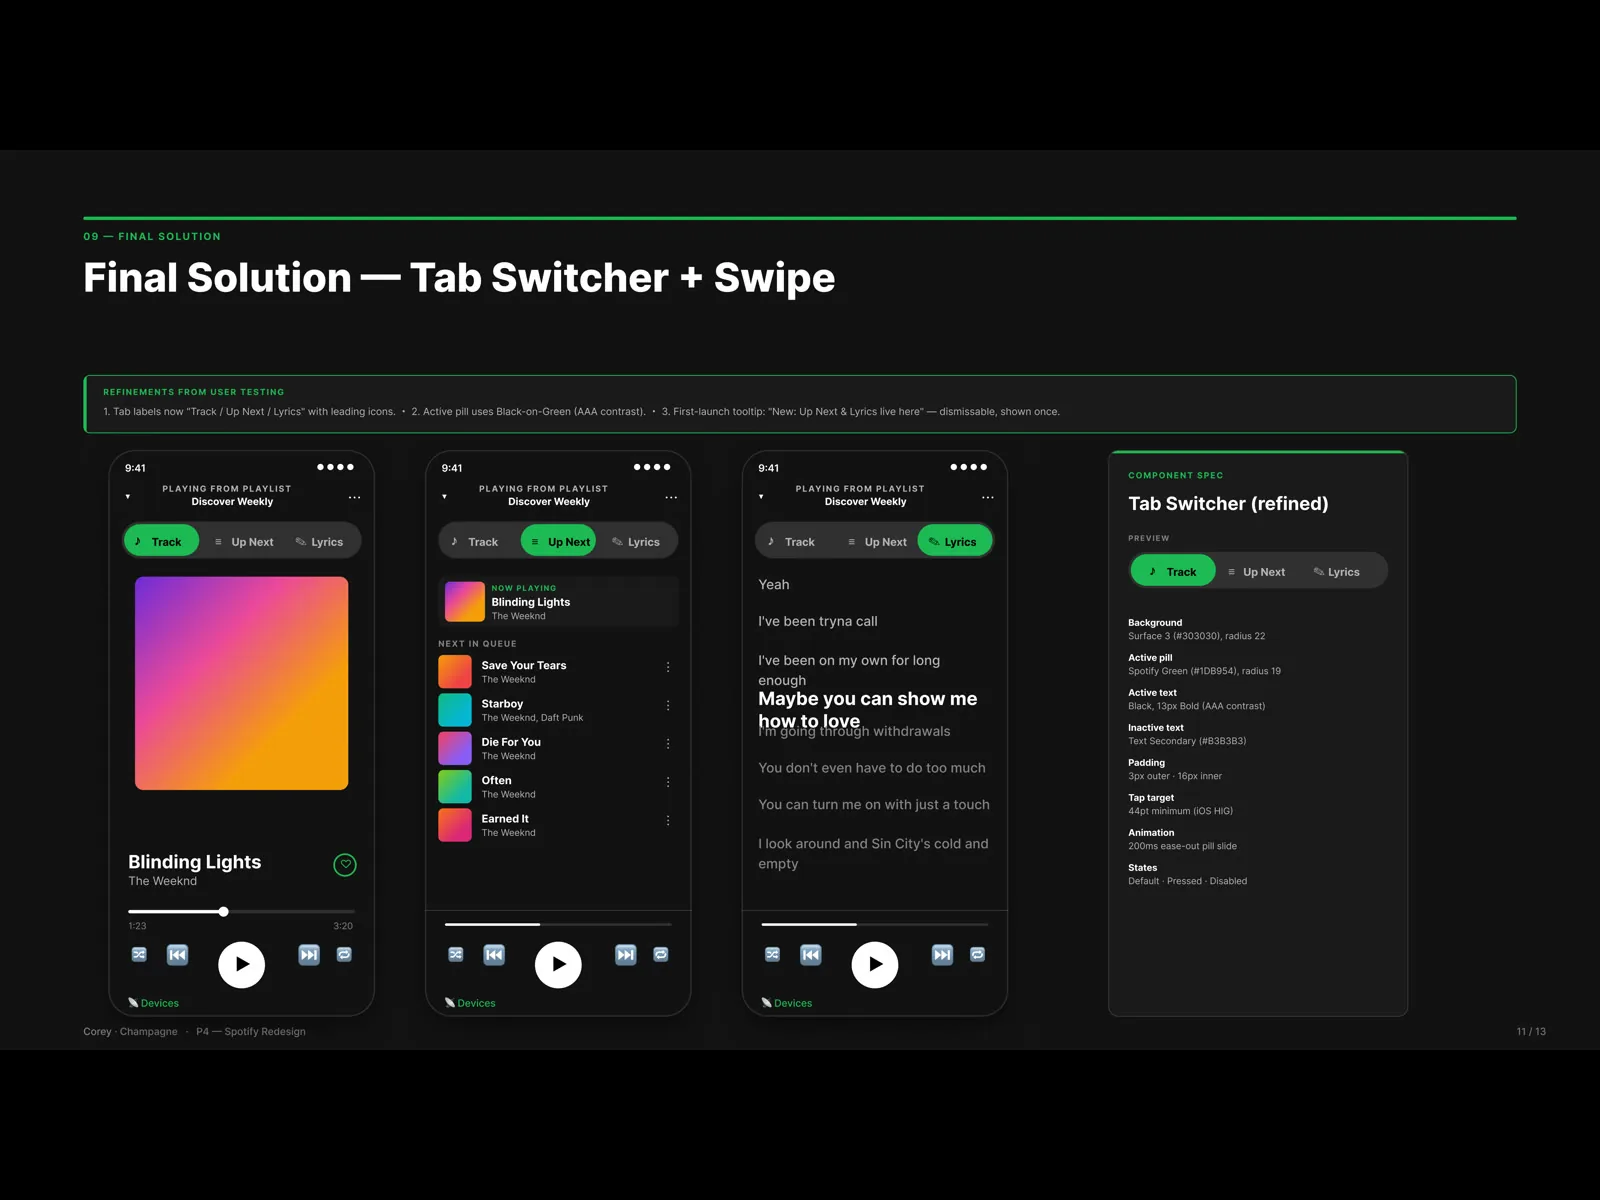Click lyric line "I've been tryna call"

click(x=818, y=621)
